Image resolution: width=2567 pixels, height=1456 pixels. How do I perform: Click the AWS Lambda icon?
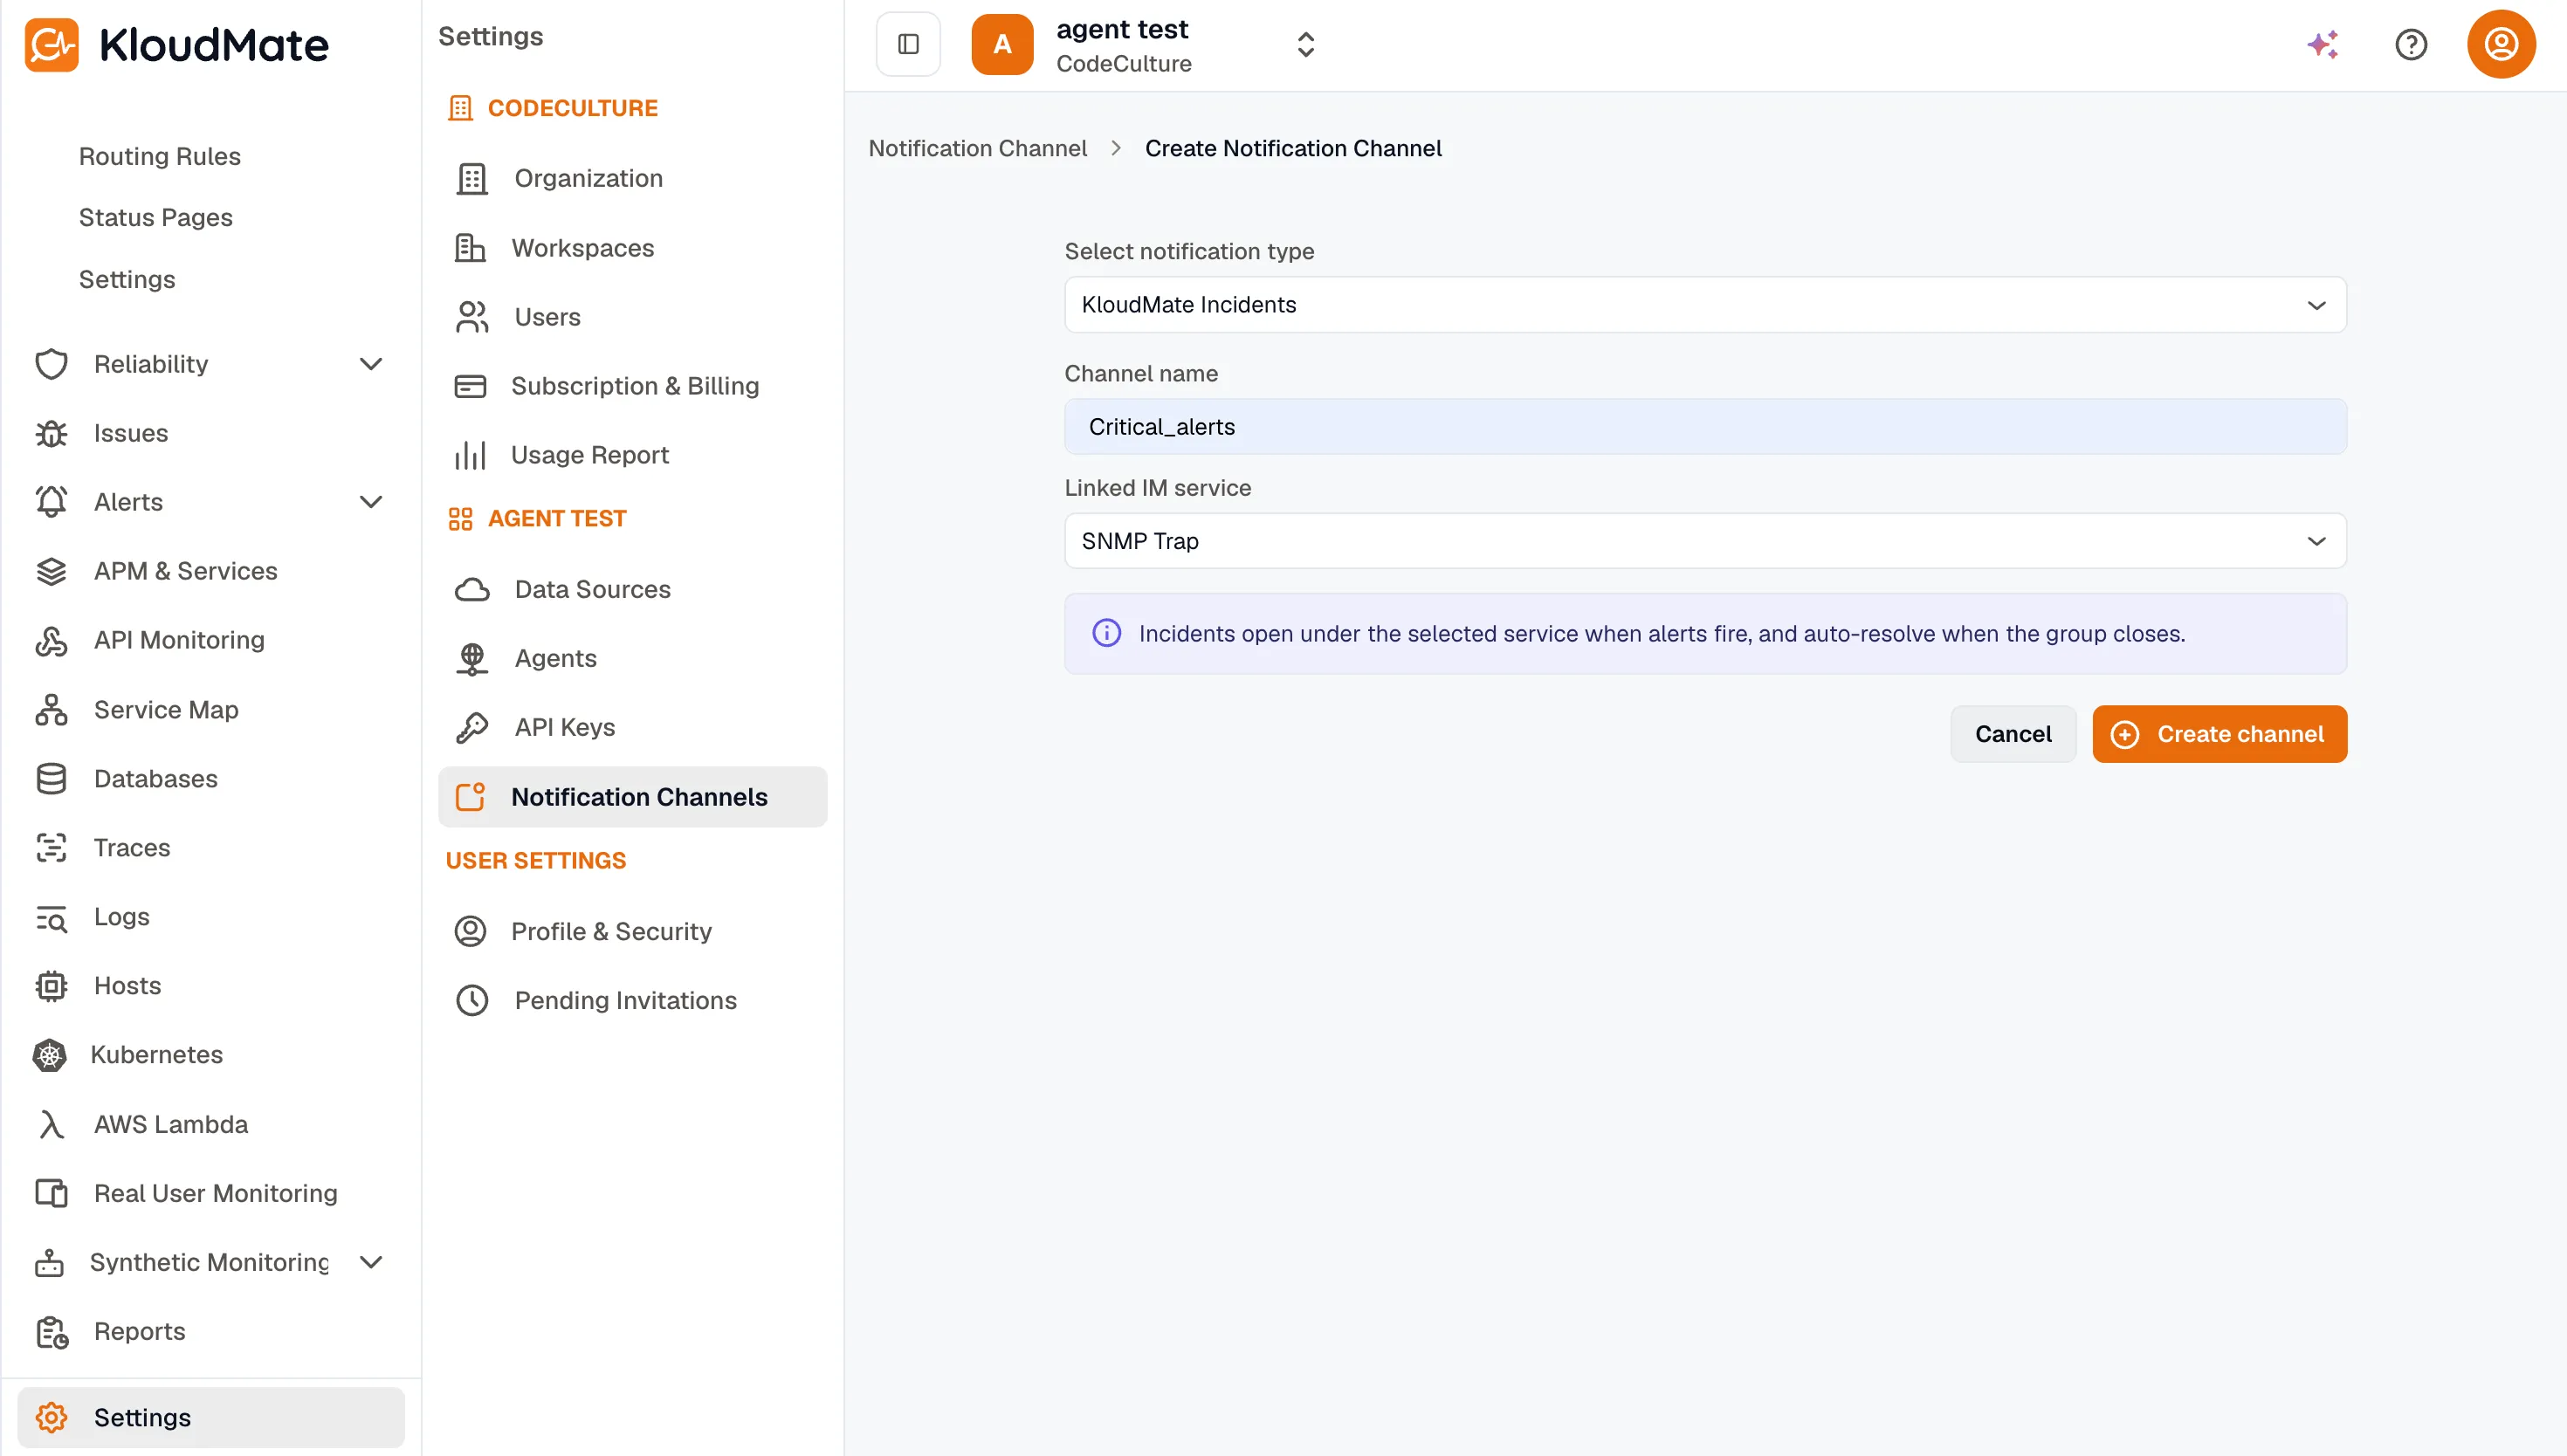click(51, 1124)
